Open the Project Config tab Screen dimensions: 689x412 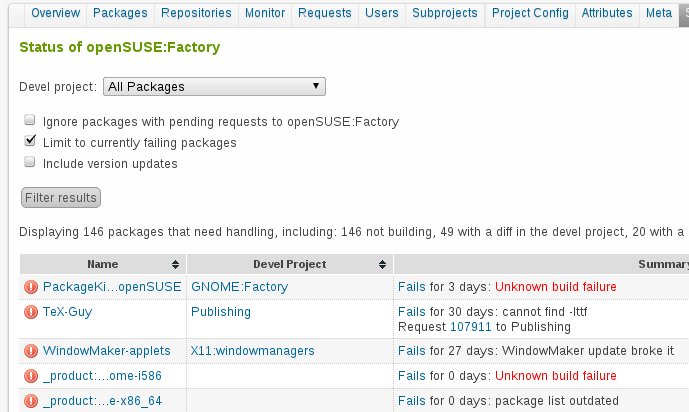(x=528, y=13)
